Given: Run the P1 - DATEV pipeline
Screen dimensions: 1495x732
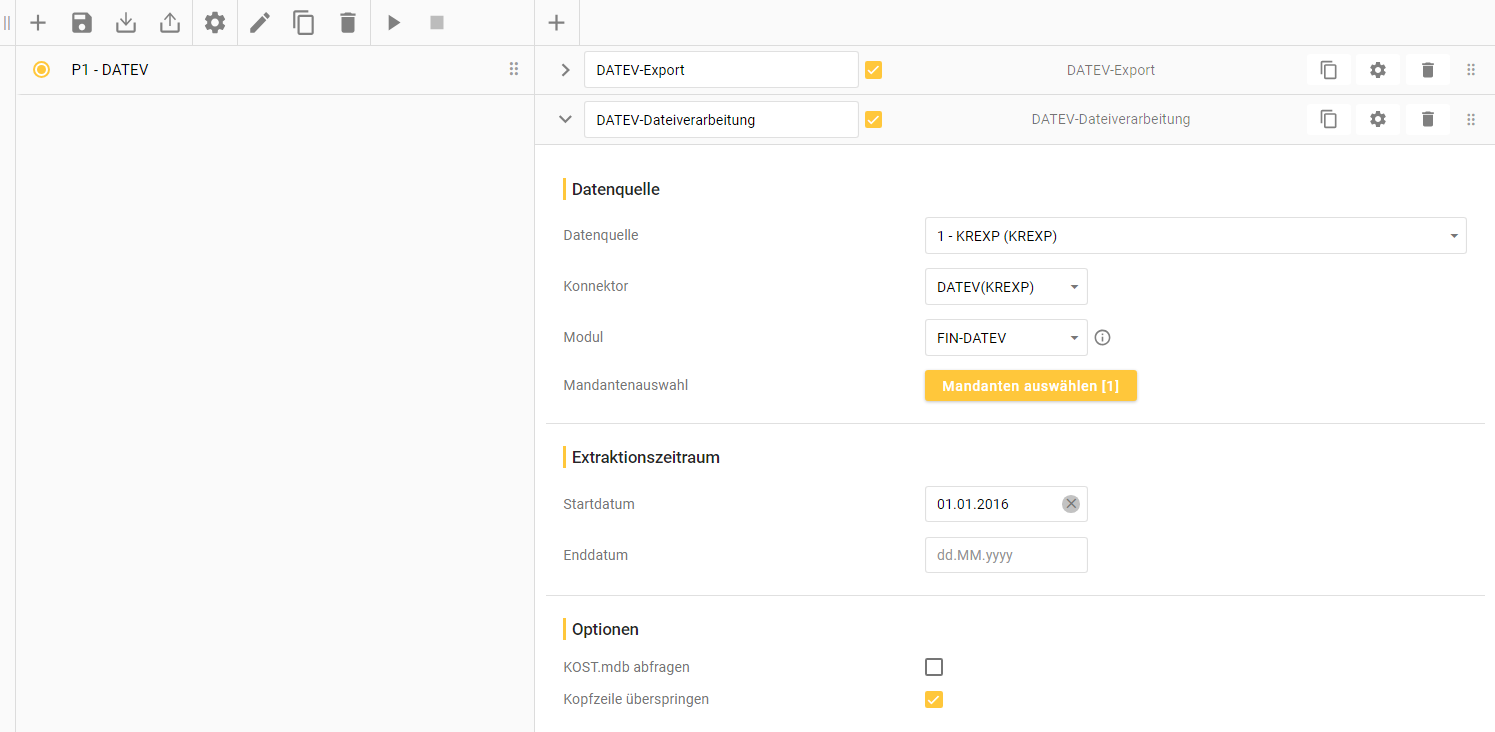Looking at the screenshot, I should pyautogui.click(x=393, y=22).
